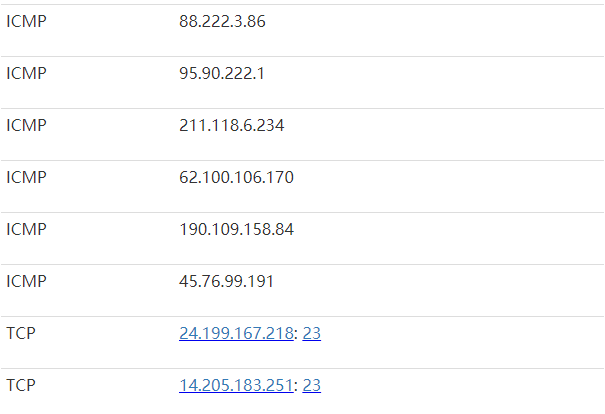Click the ICMP label beside 88.222.3.86
This screenshot has height=414, width=605.
(26, 21)
